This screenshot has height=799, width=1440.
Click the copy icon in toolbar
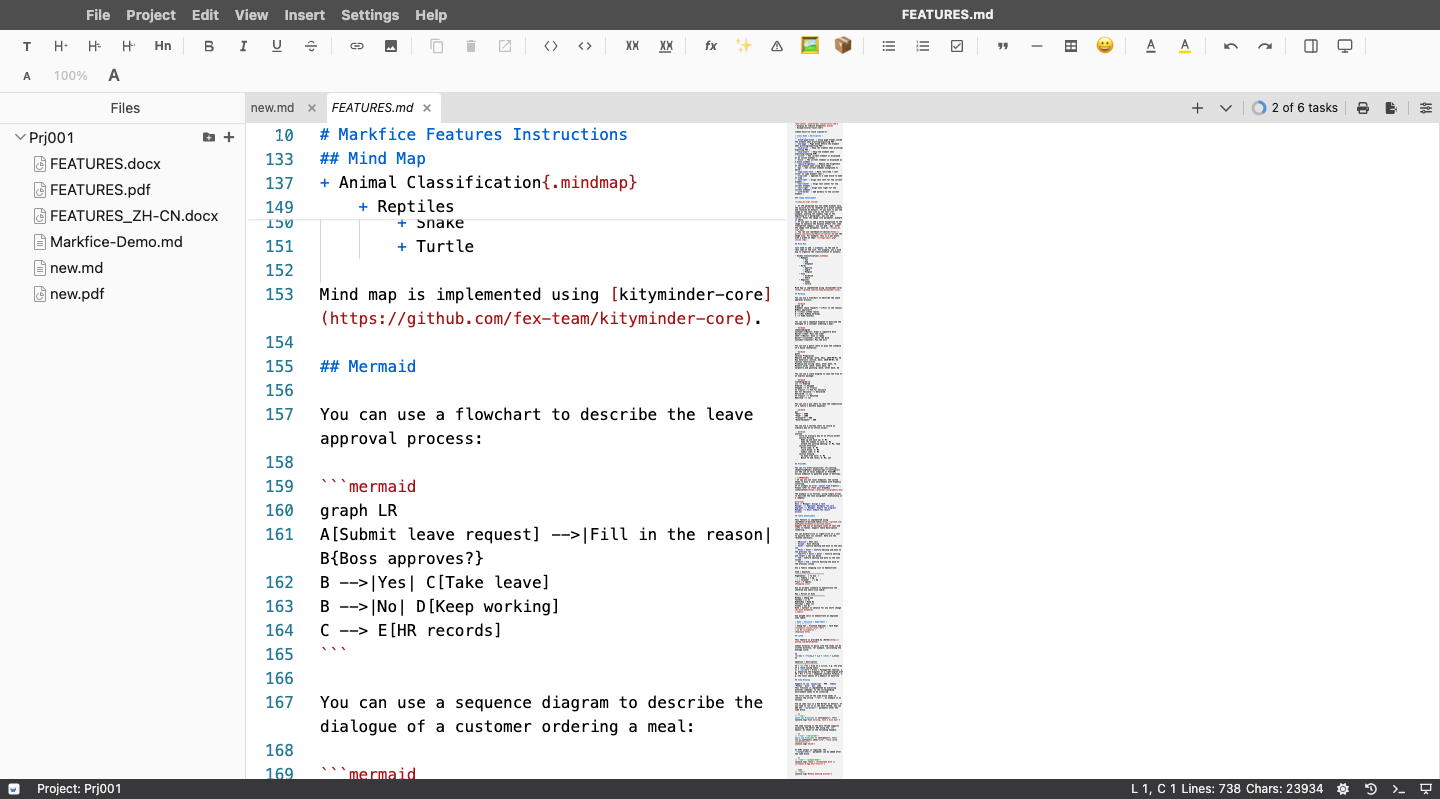click(x=437, y=46)
